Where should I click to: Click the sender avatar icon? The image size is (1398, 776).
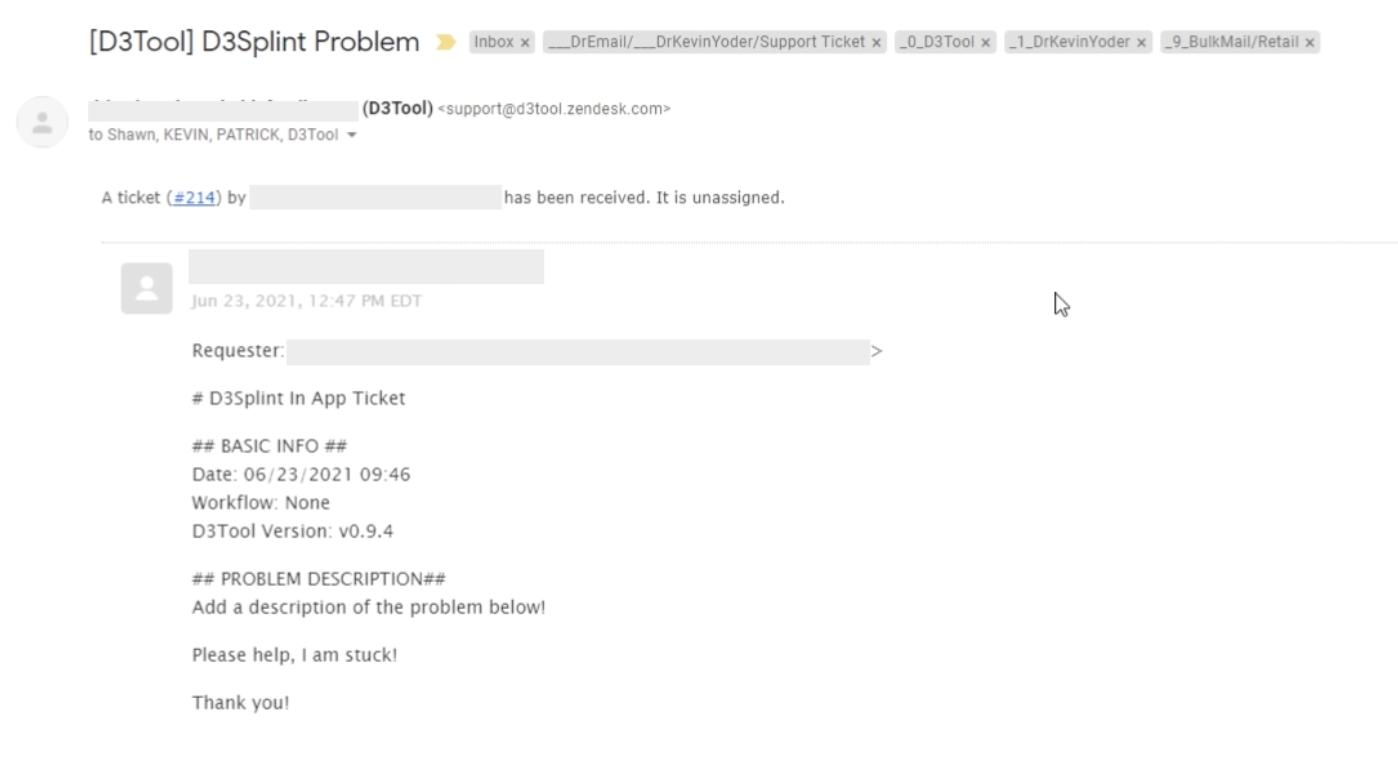[x=42, y=122]
